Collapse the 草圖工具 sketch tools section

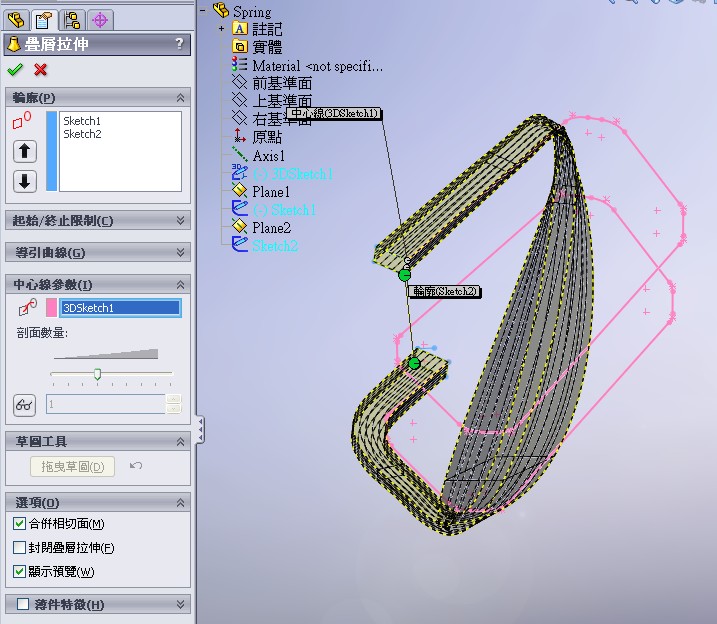coord(181,442)
